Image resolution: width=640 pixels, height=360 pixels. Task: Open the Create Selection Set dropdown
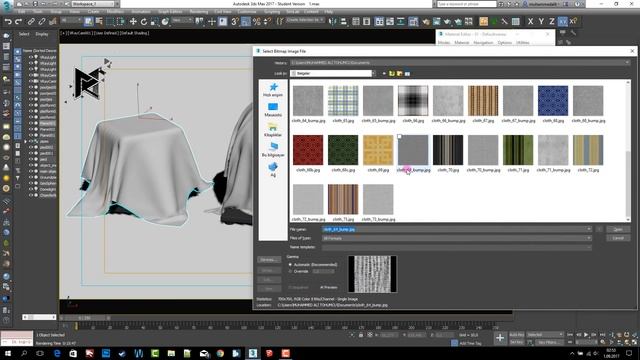(x=305, y=20)
